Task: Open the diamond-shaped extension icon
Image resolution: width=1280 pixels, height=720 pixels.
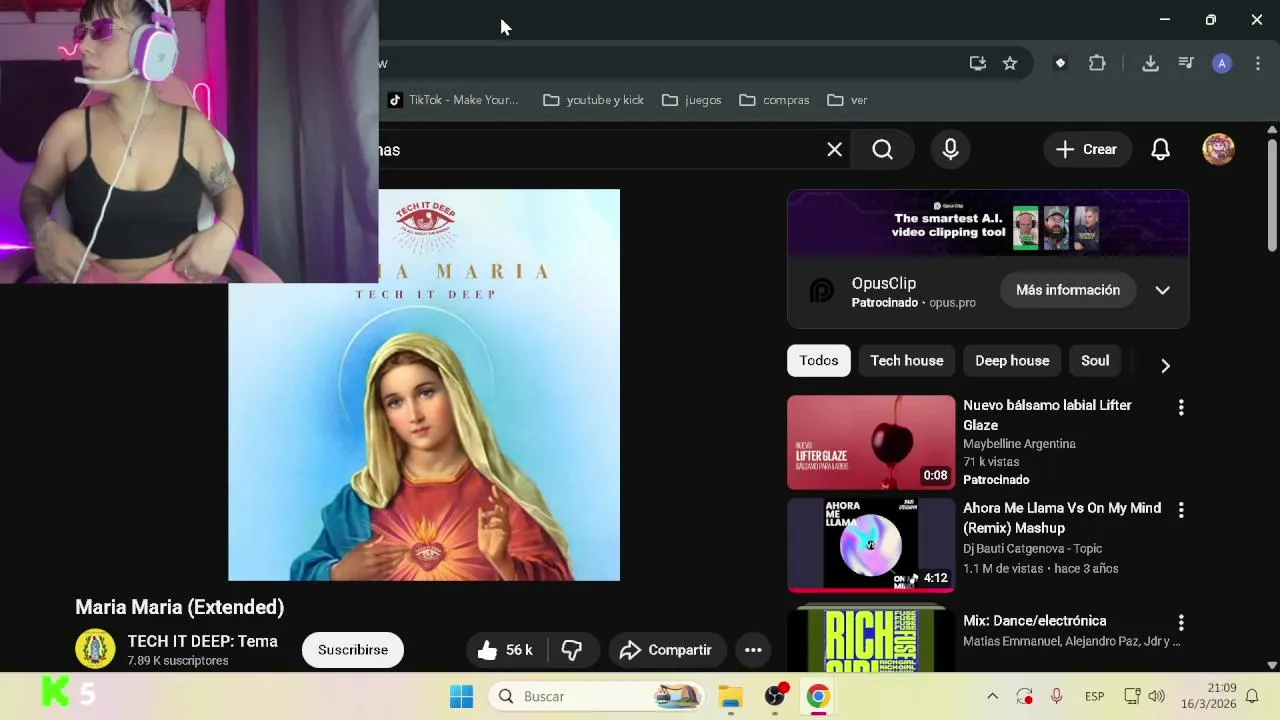Action: point(1060,63)
